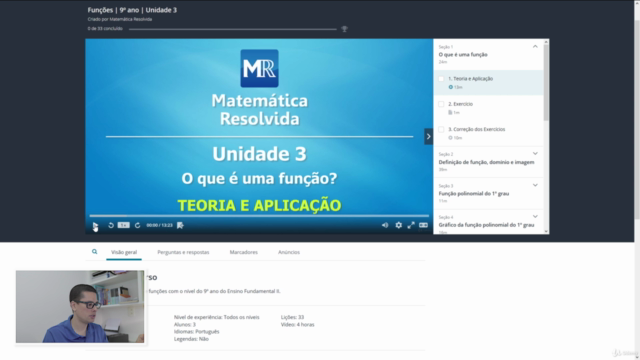Viewport: 640px width, 360px height.
Task: Click 'Alunos: 3' text
Action: pyautogui.click(x=185, y=324)
